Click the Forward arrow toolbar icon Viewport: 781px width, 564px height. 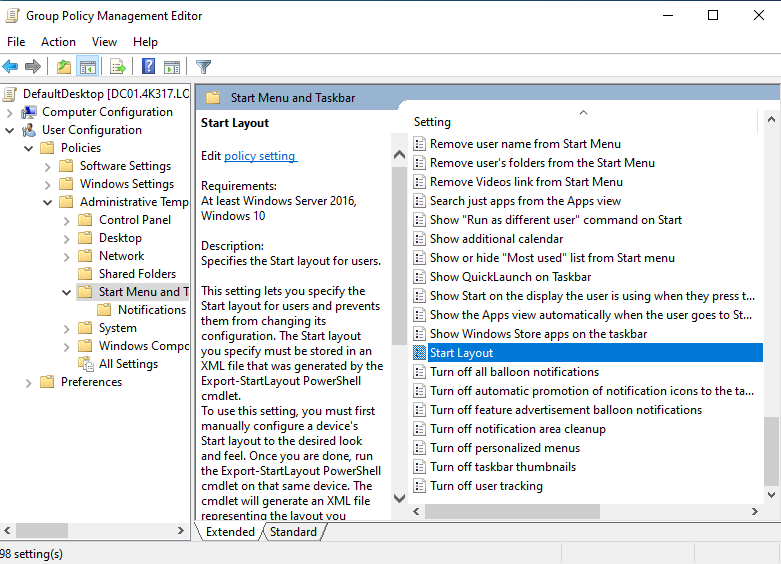(x=33, y=67)
